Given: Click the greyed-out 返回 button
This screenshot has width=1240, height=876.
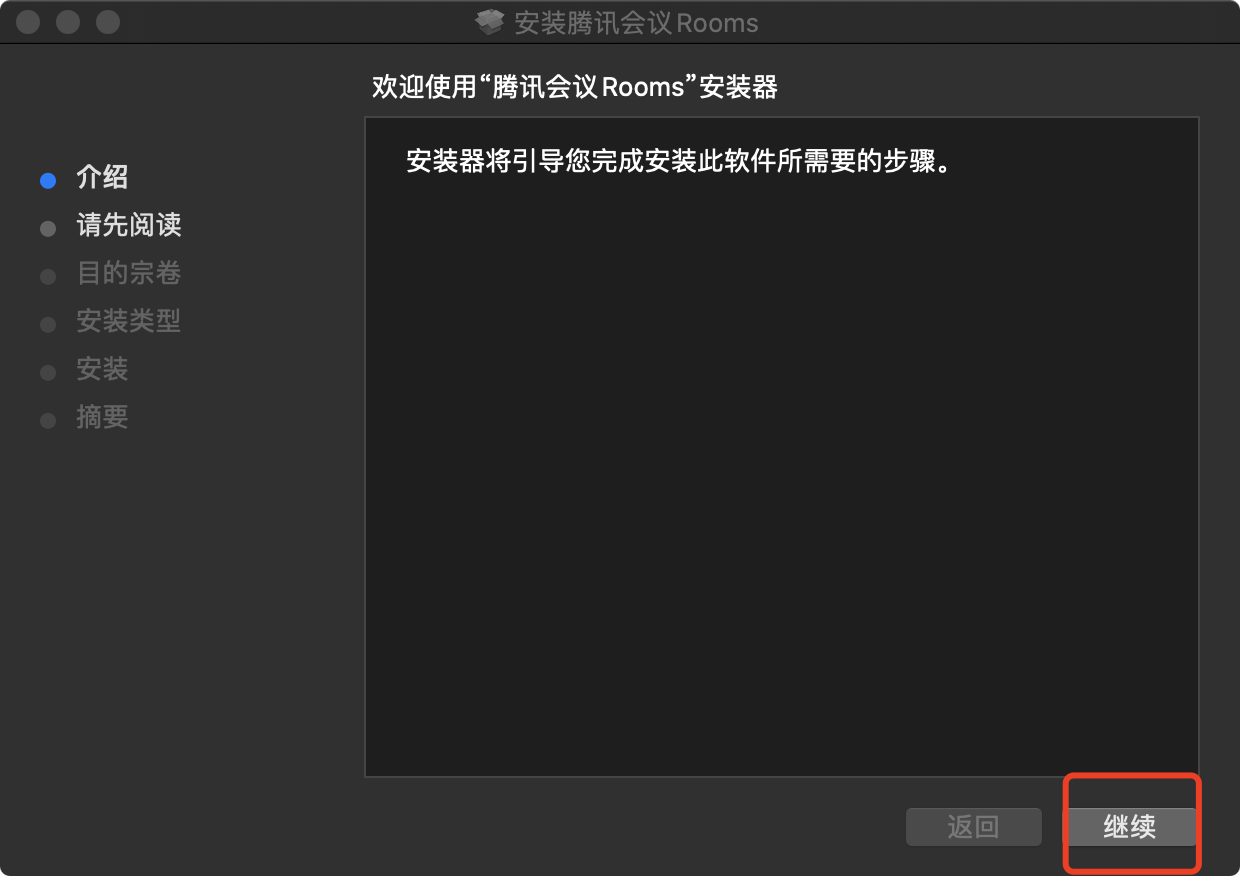Looking at the screenshot, I should [x=974, y=827].
